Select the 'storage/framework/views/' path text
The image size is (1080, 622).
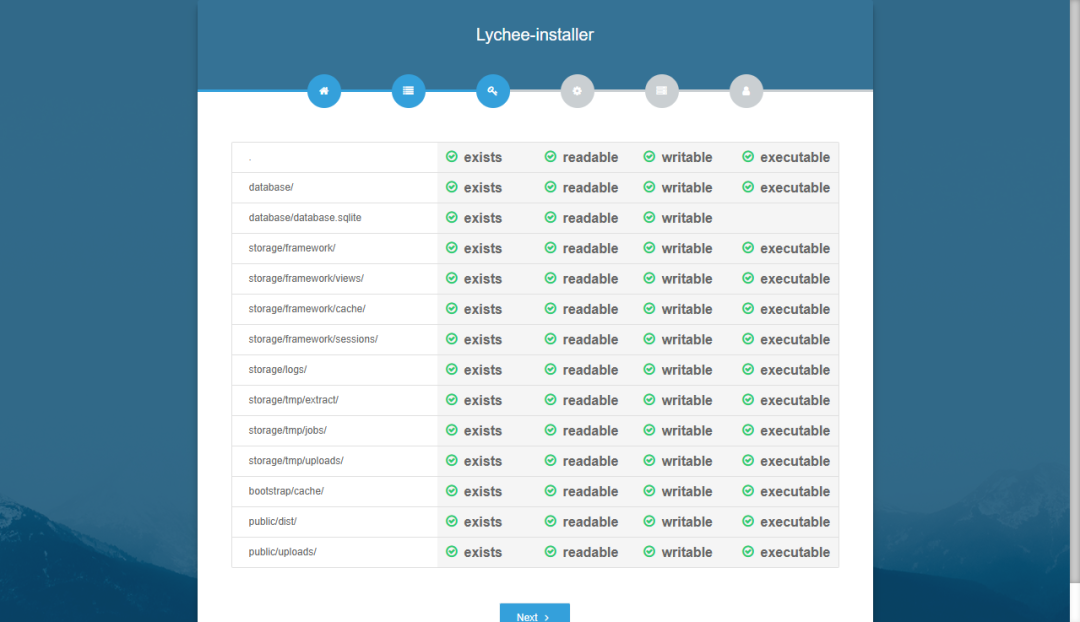[x=306, y=278]
